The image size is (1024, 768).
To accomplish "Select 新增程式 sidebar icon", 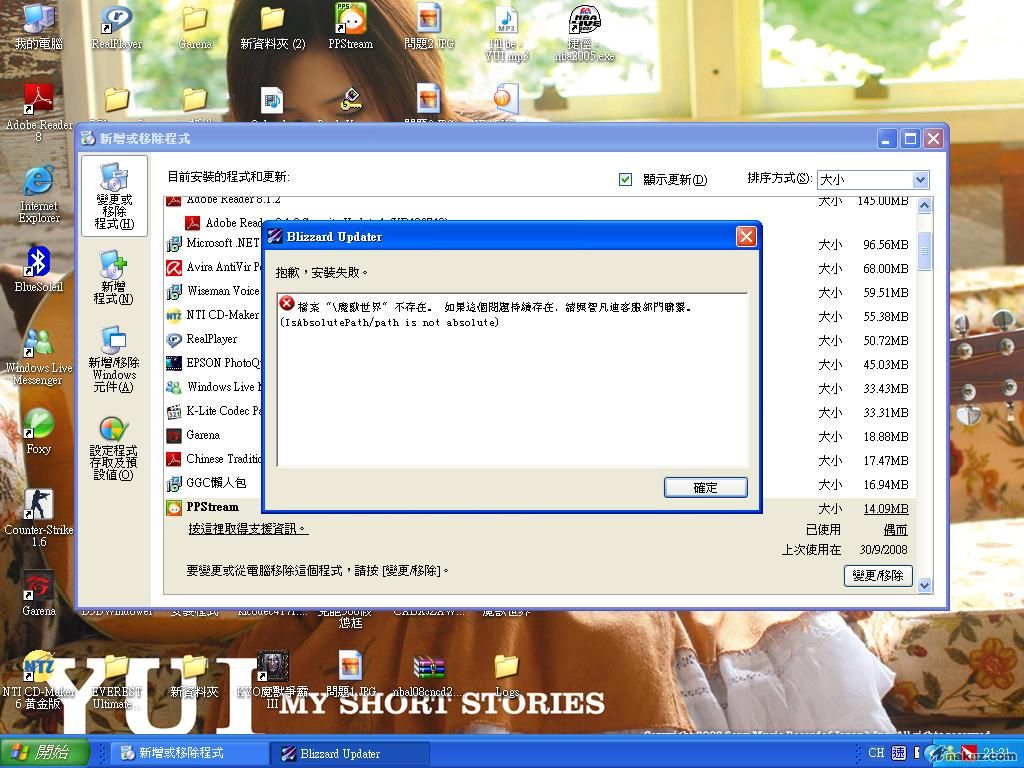I will pos(114,277).
